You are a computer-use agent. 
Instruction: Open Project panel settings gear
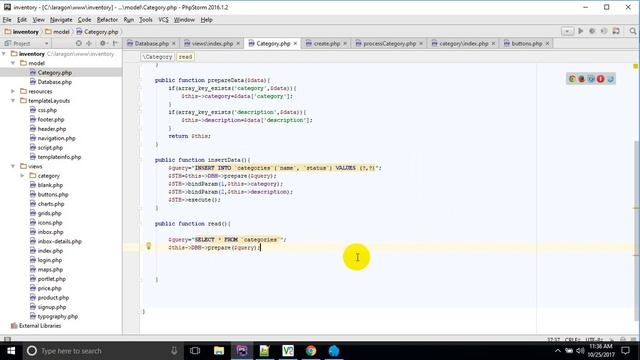click(x=103, y=43)
